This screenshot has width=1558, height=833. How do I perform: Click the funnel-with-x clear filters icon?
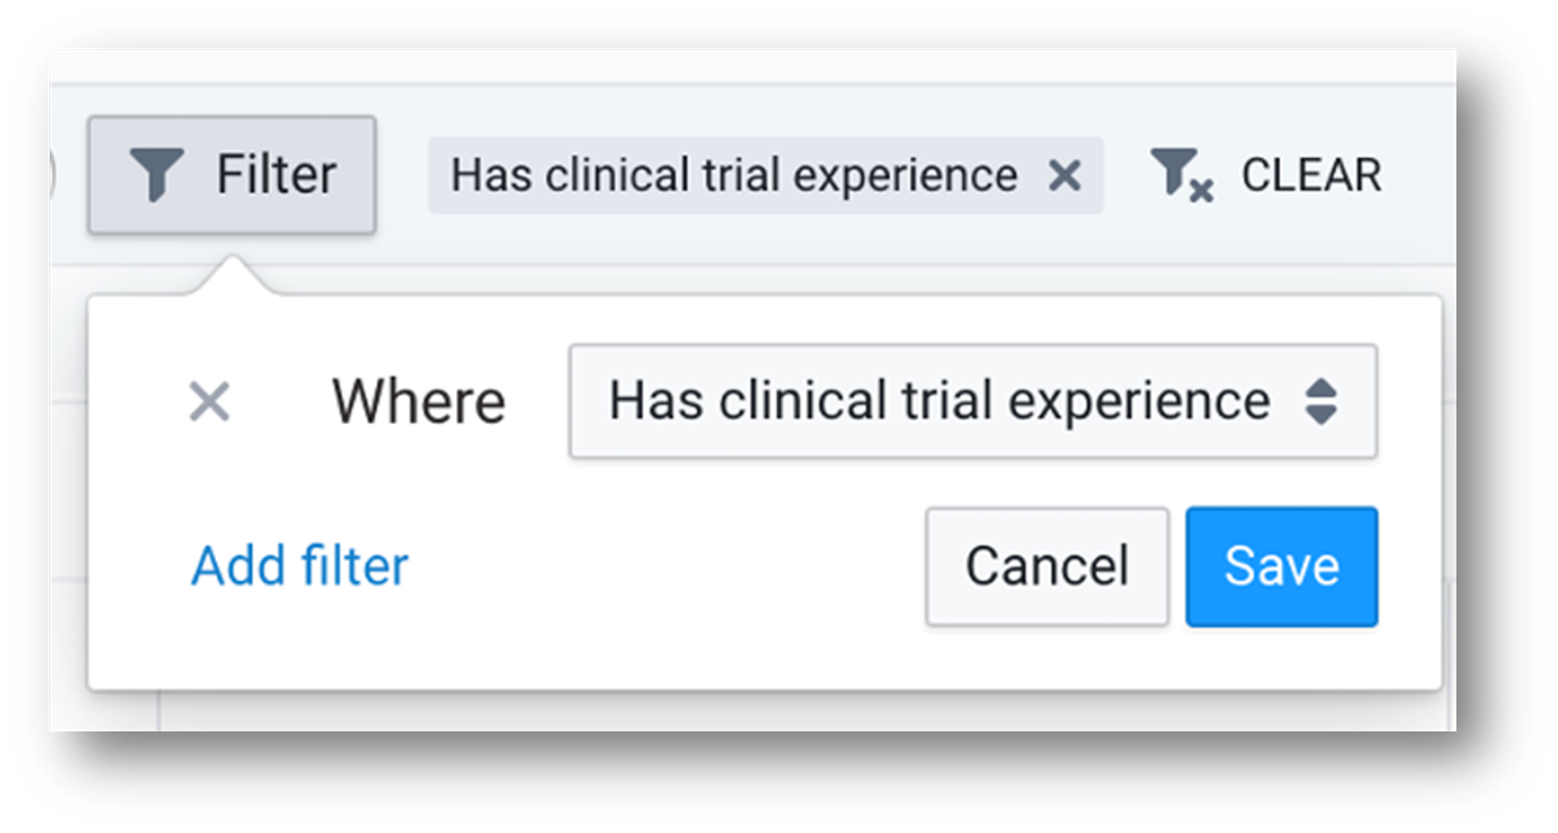1181,176
